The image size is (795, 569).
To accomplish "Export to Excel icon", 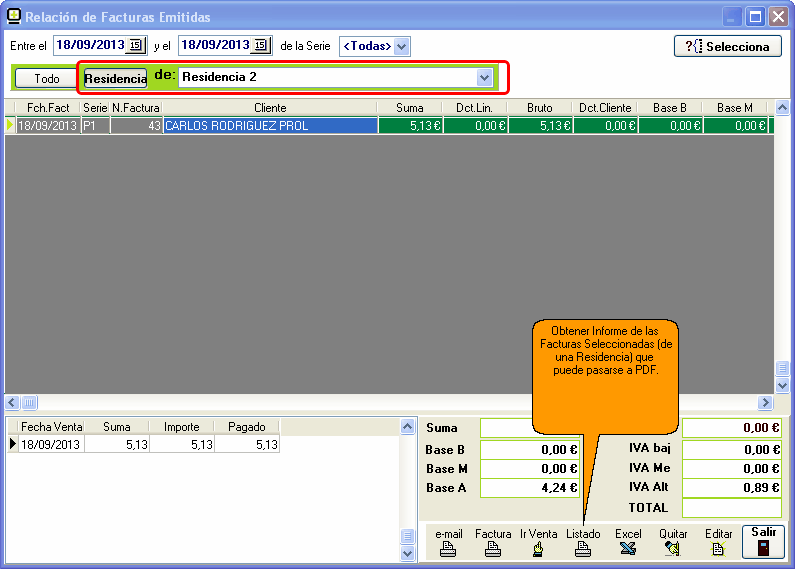I will [x=628, y=548].
